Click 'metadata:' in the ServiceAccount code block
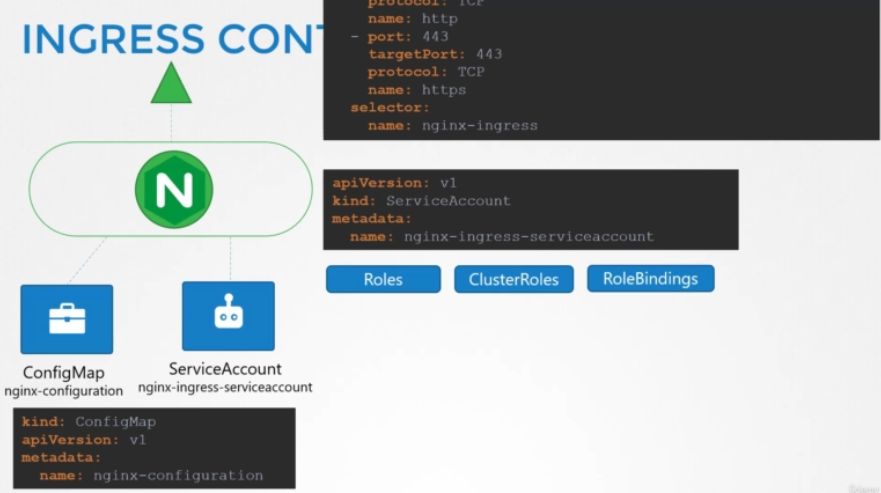The width and height of the screenshot is (881, 493). tap(372, 219)
